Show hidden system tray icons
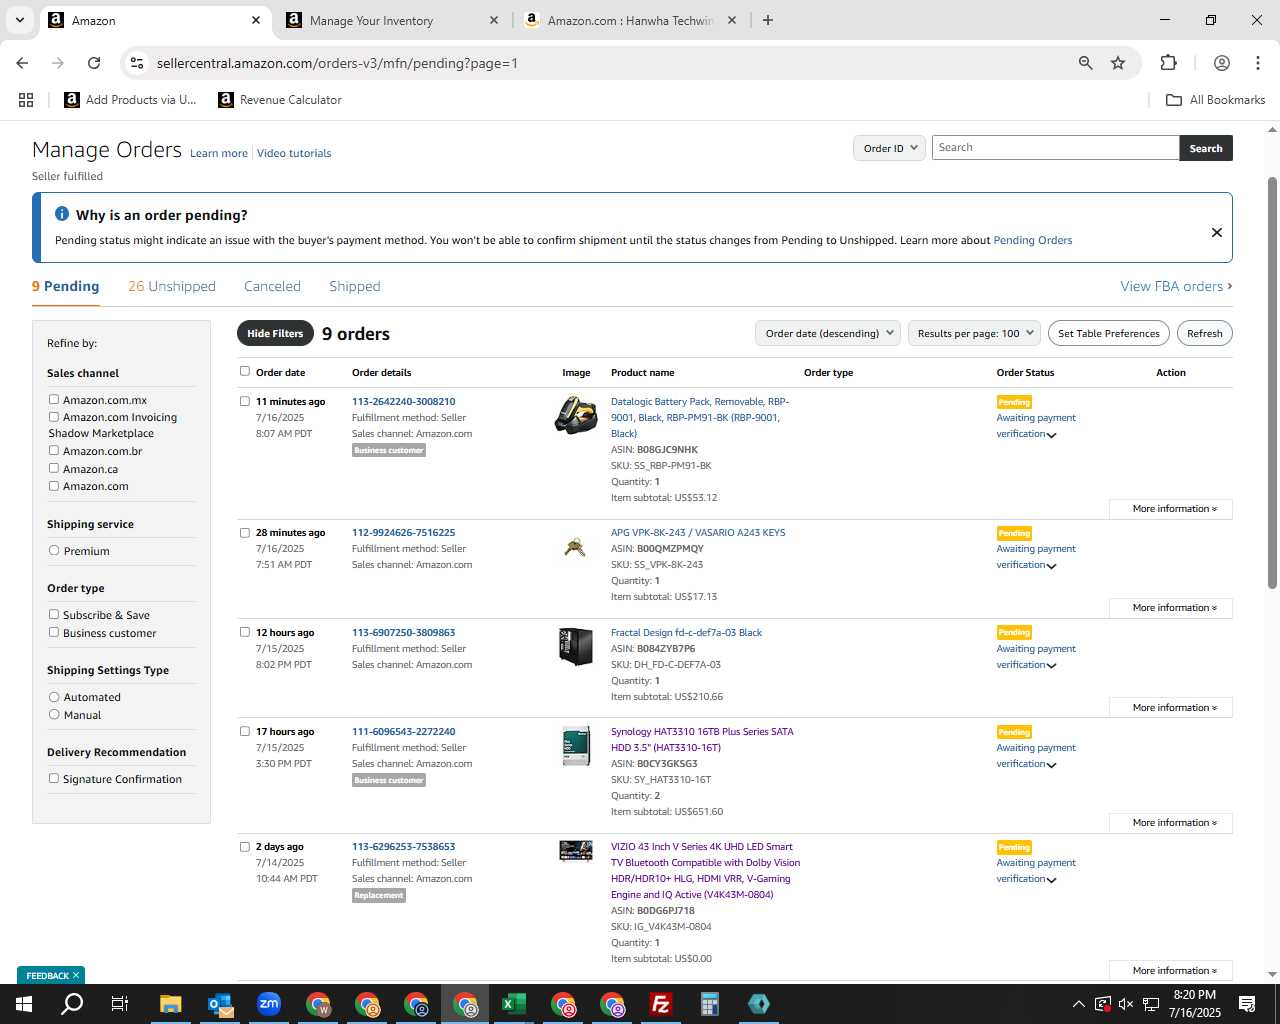 pos(1078,1004)
